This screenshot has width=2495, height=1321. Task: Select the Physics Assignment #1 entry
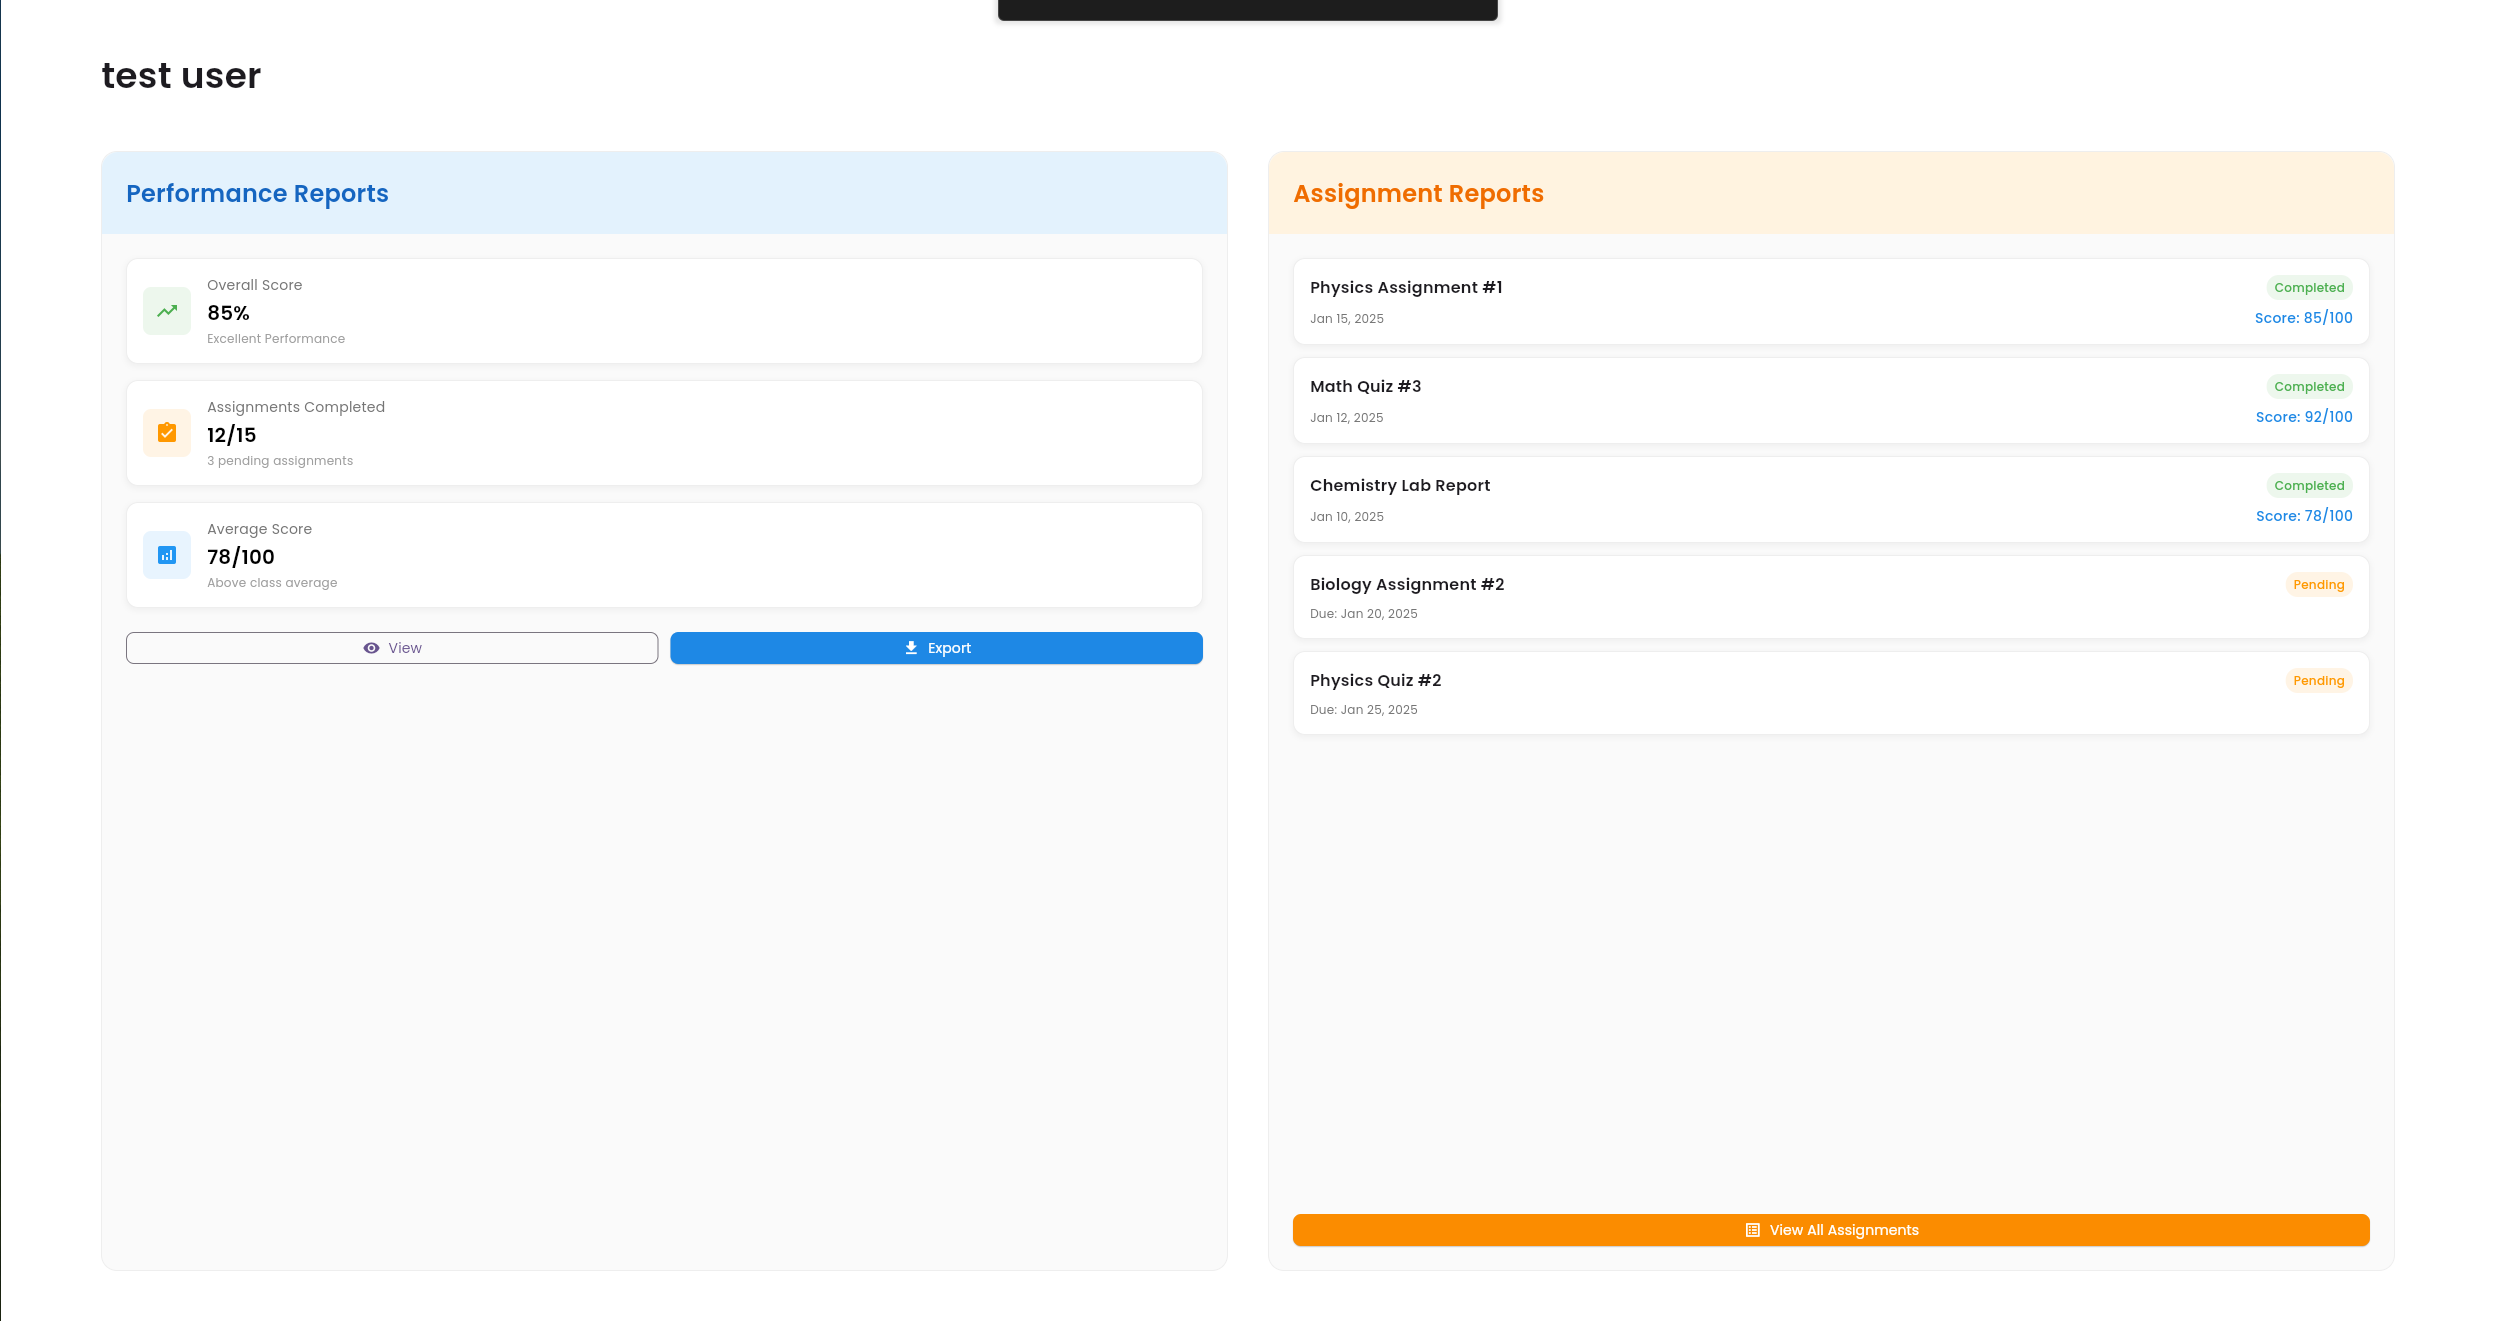coord(1405,288)
